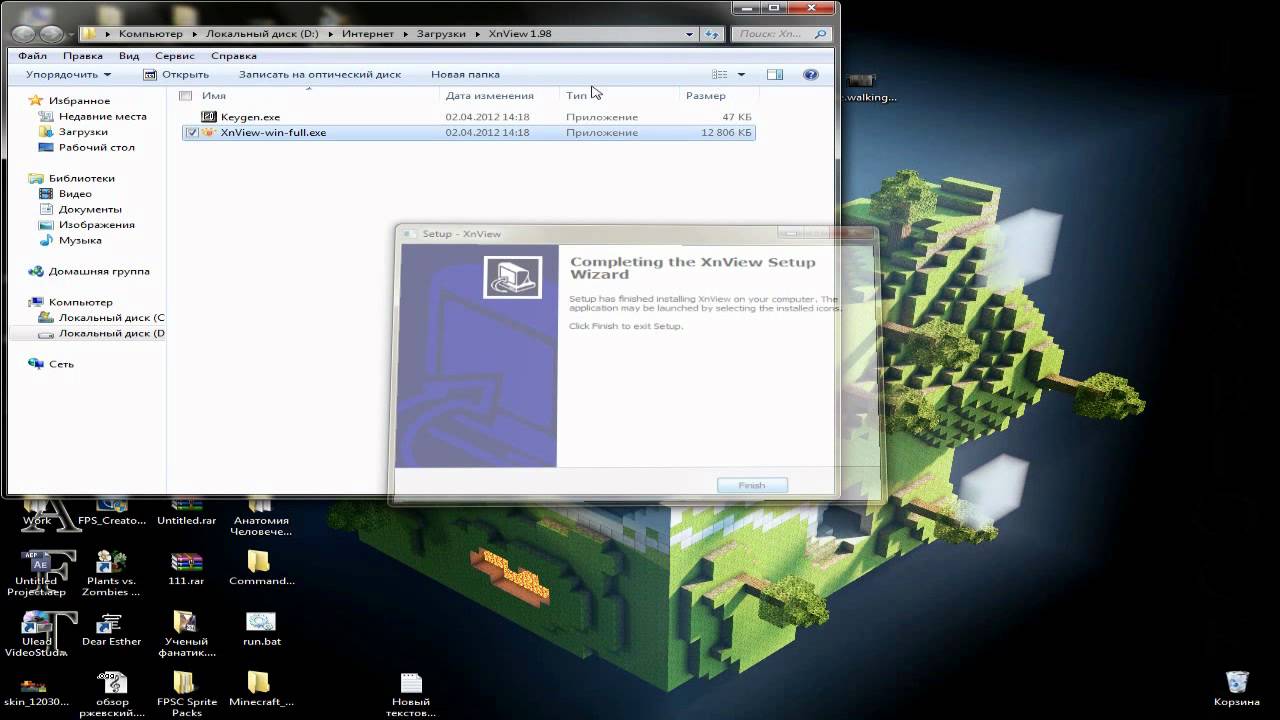Select the FPSC Sprite Packs folder

pyautogui.click(x=186, y=695)
